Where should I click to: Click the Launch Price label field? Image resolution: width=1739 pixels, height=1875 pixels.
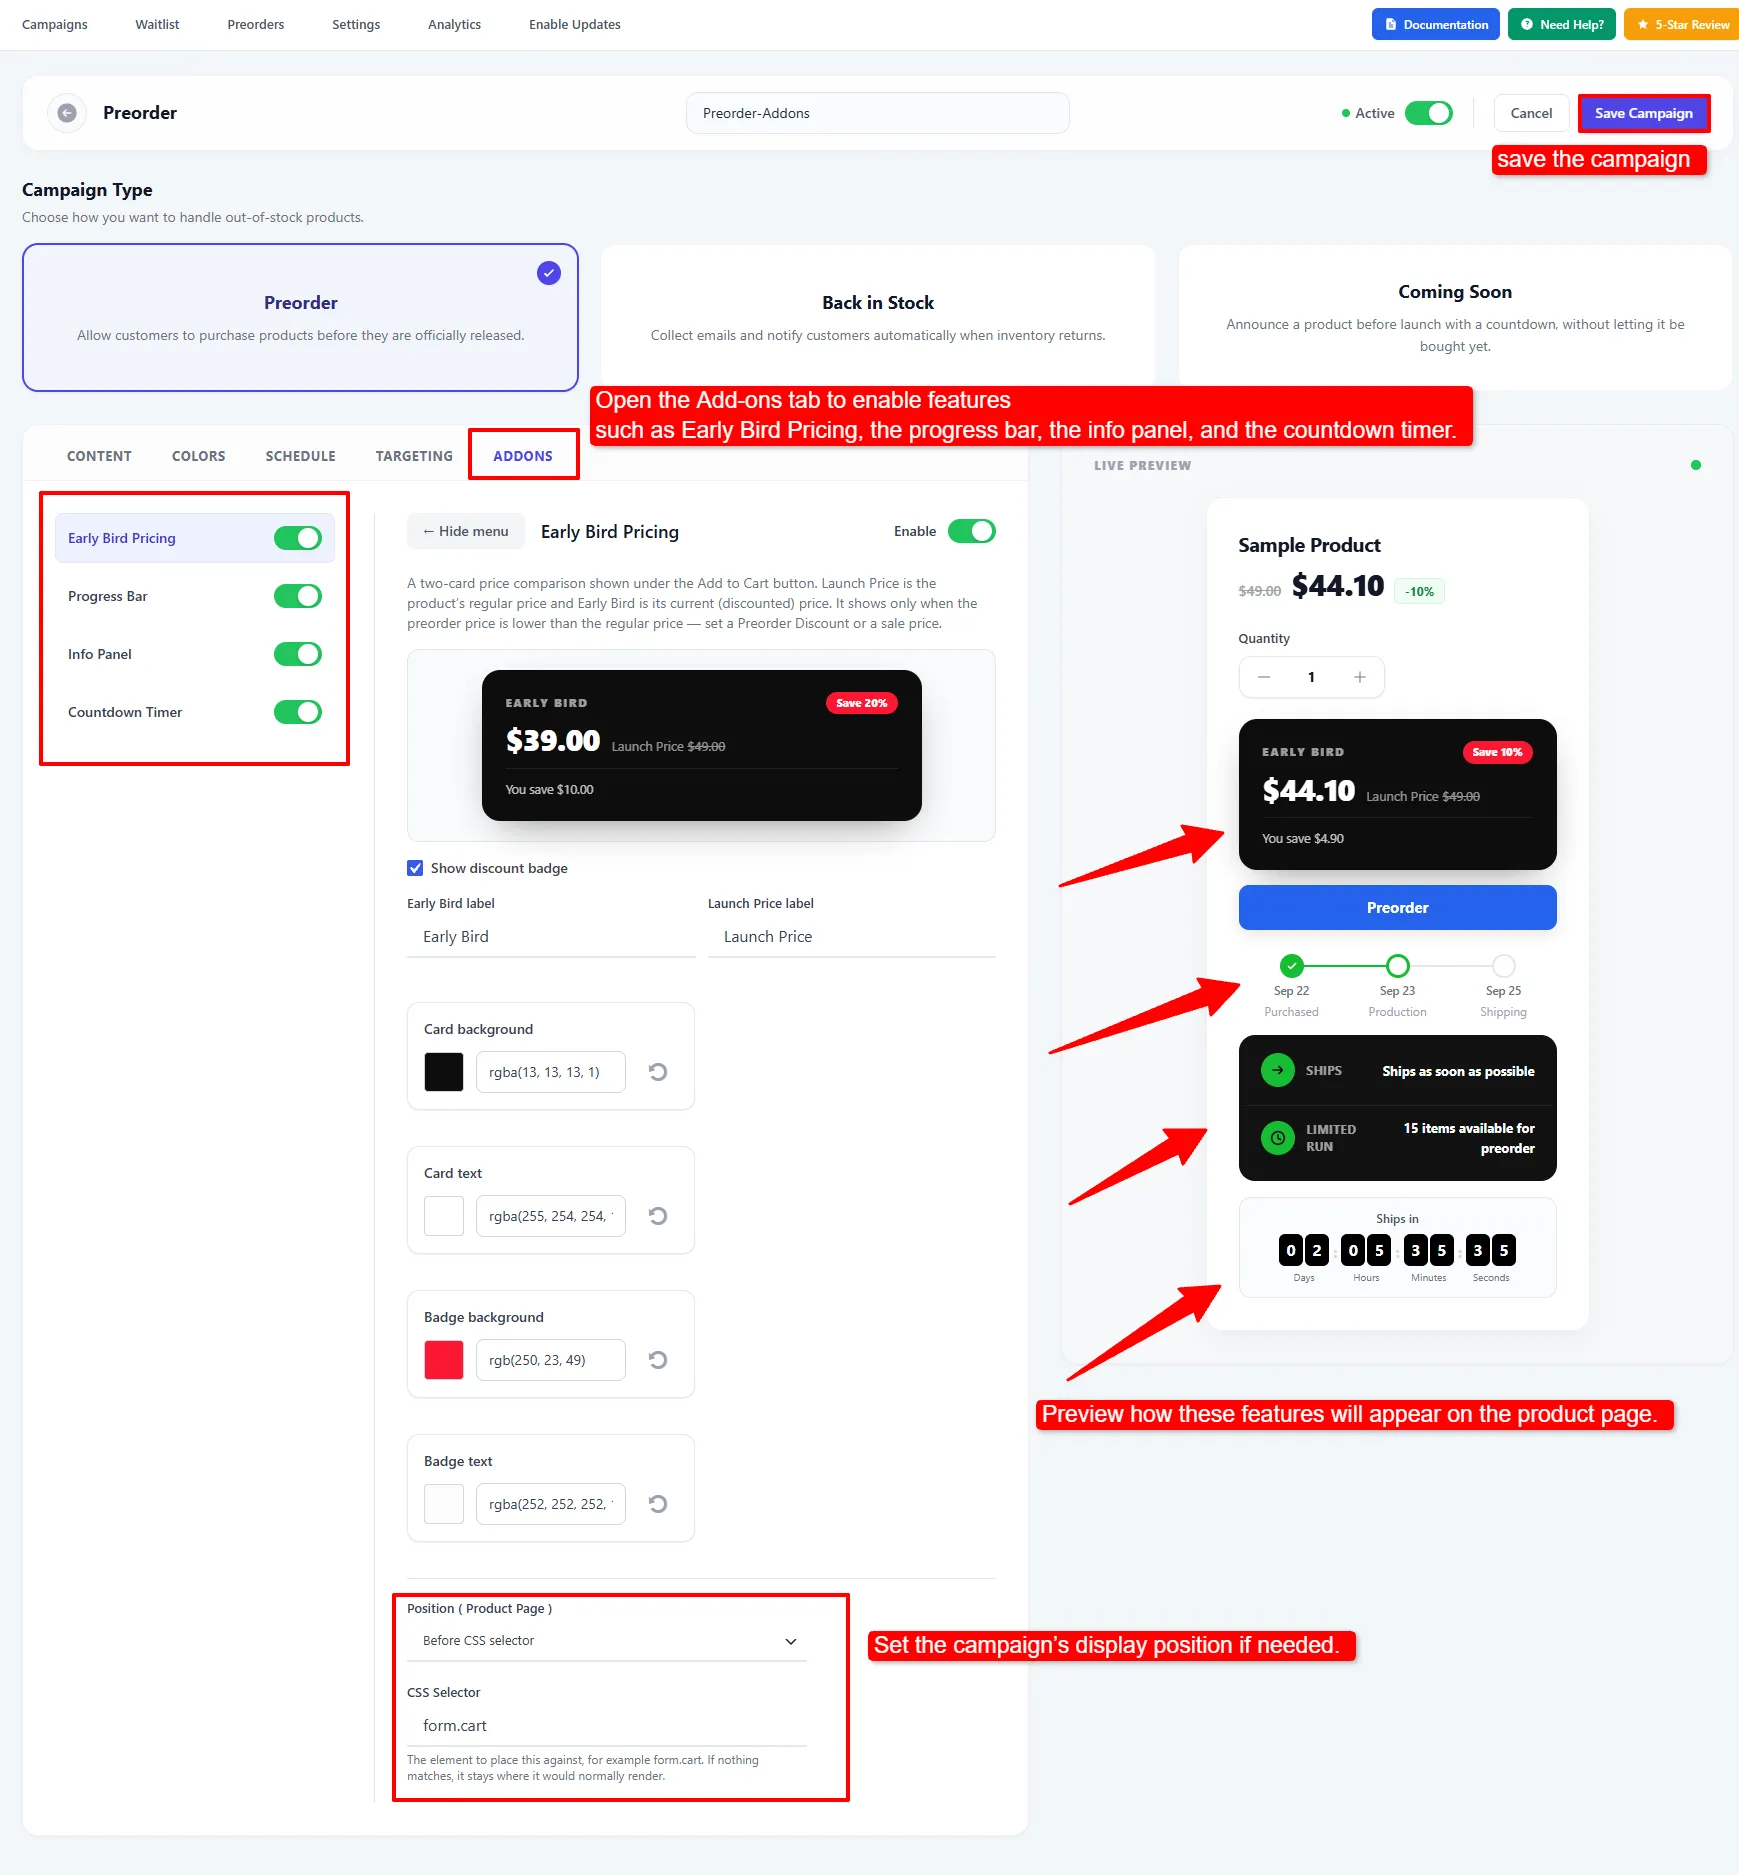pos(852,937)
